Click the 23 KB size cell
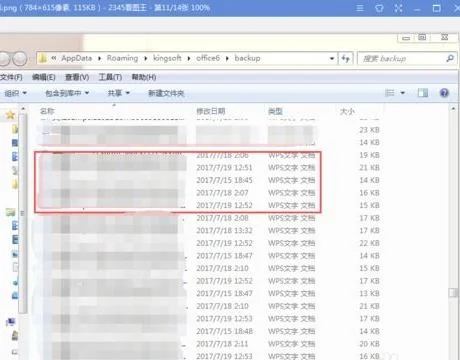The width and height of the screenshot is (460, 360). click(x=369, y=130)
